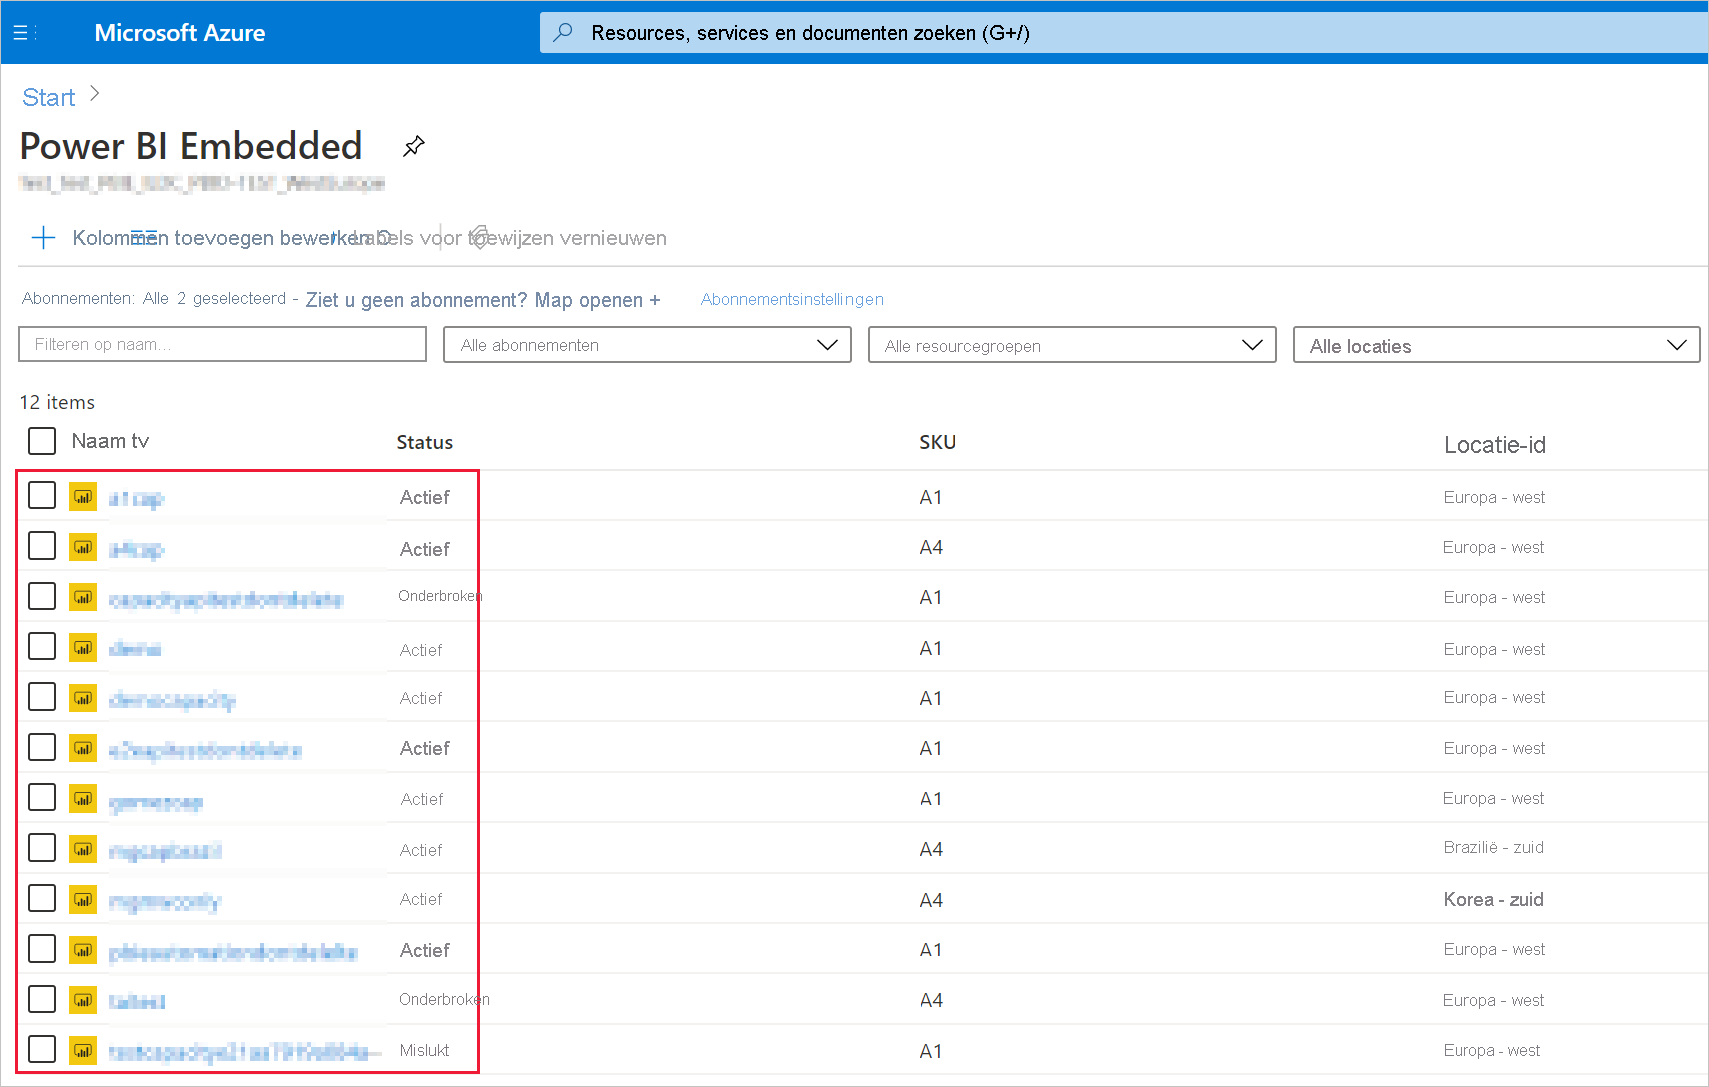The height and width of the screenshot is (1087, 1709).
Task: Click Power BI icon in Onderbroken A4 row
Action: pos(83,999)
